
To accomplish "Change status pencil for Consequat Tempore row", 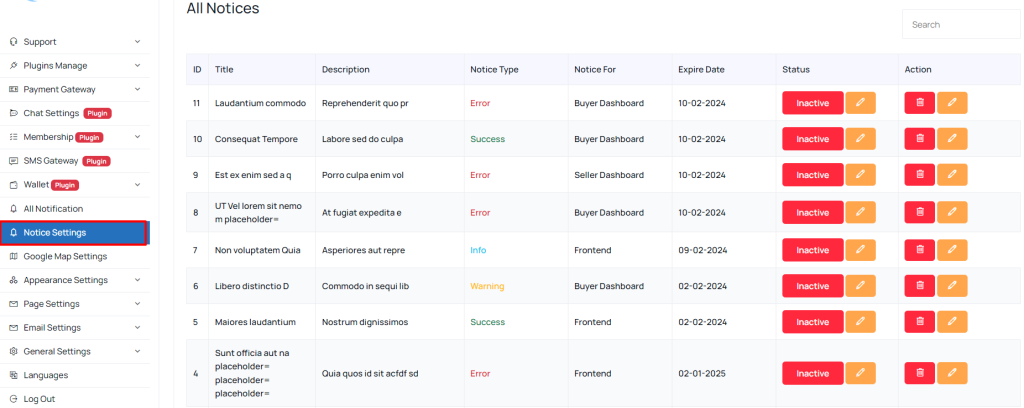I will [861, 138].
